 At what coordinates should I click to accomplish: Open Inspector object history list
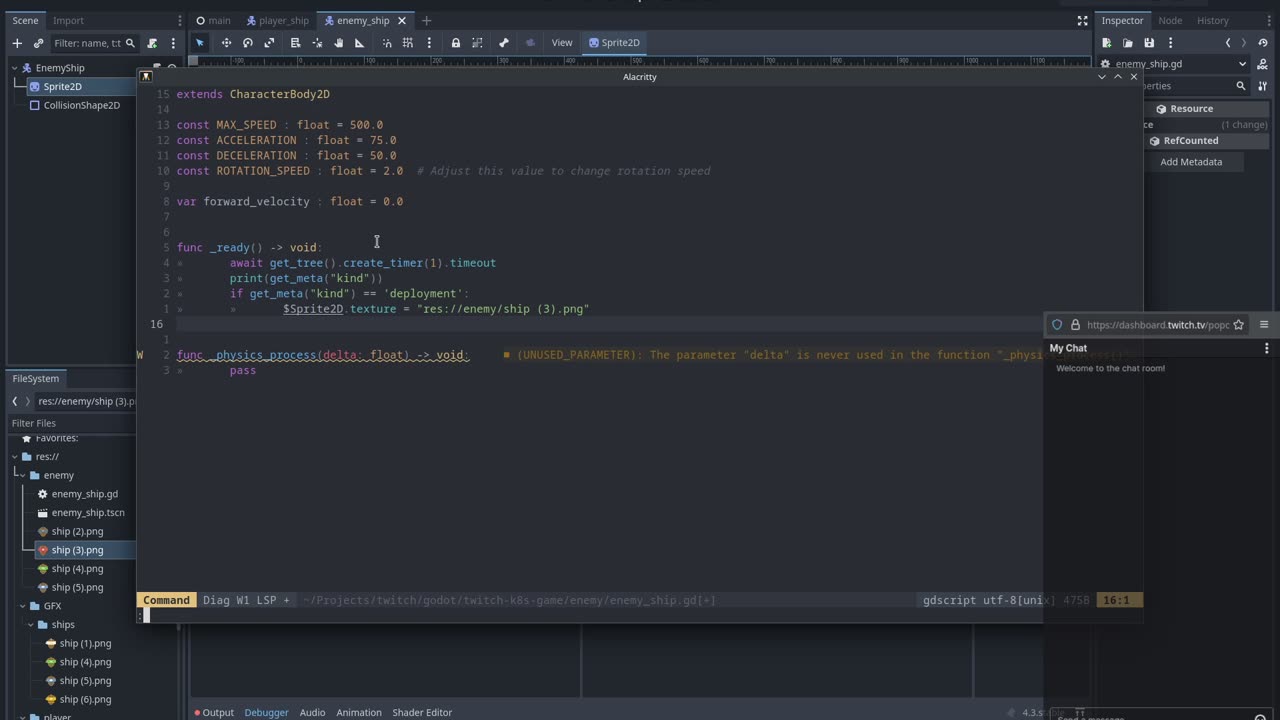click(1262, 43)
